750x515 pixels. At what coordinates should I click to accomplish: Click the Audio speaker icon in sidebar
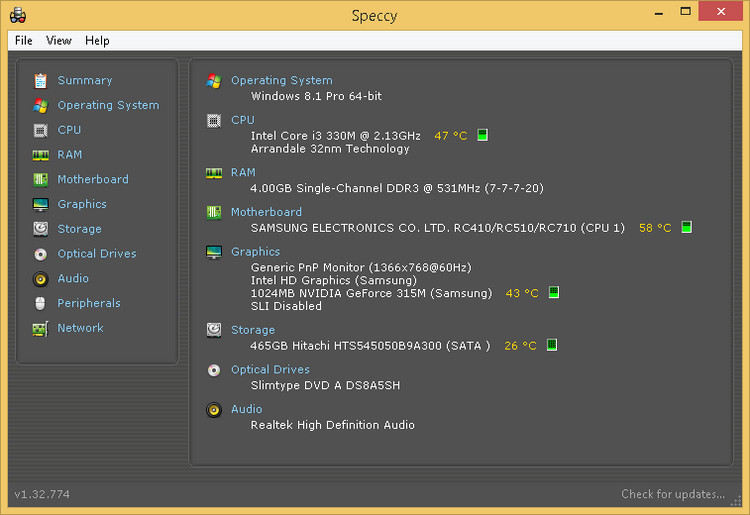[x=41, y=279]
